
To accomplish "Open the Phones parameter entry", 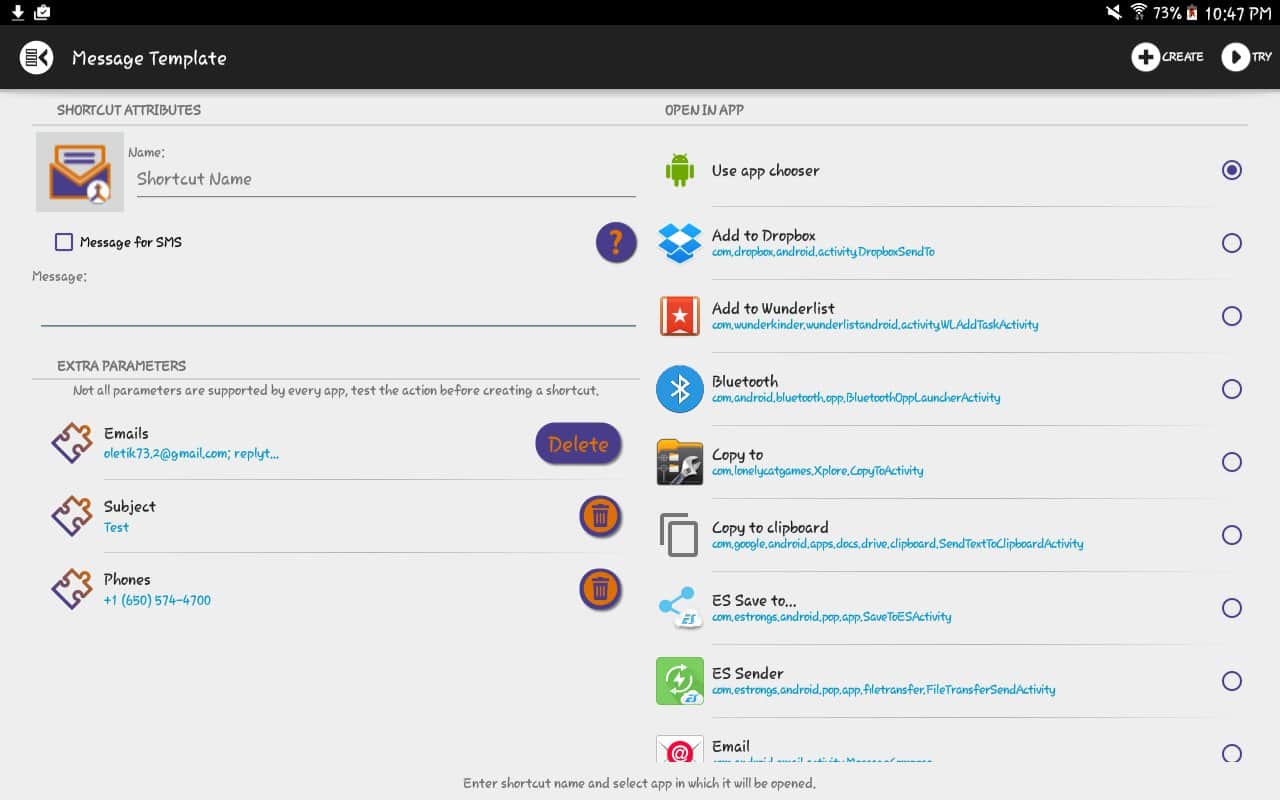I will [x=300, y=589].
